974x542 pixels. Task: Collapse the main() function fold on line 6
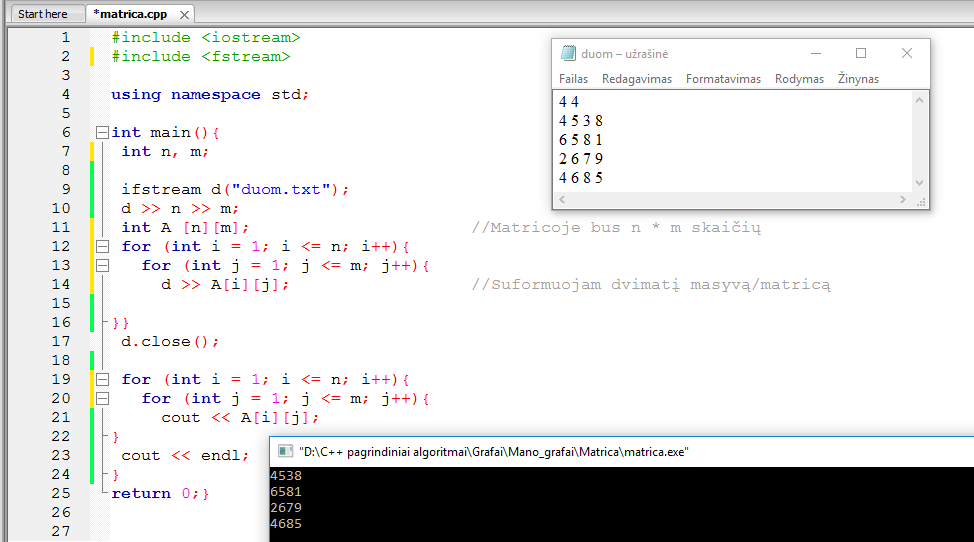click(x=102, y=132)
